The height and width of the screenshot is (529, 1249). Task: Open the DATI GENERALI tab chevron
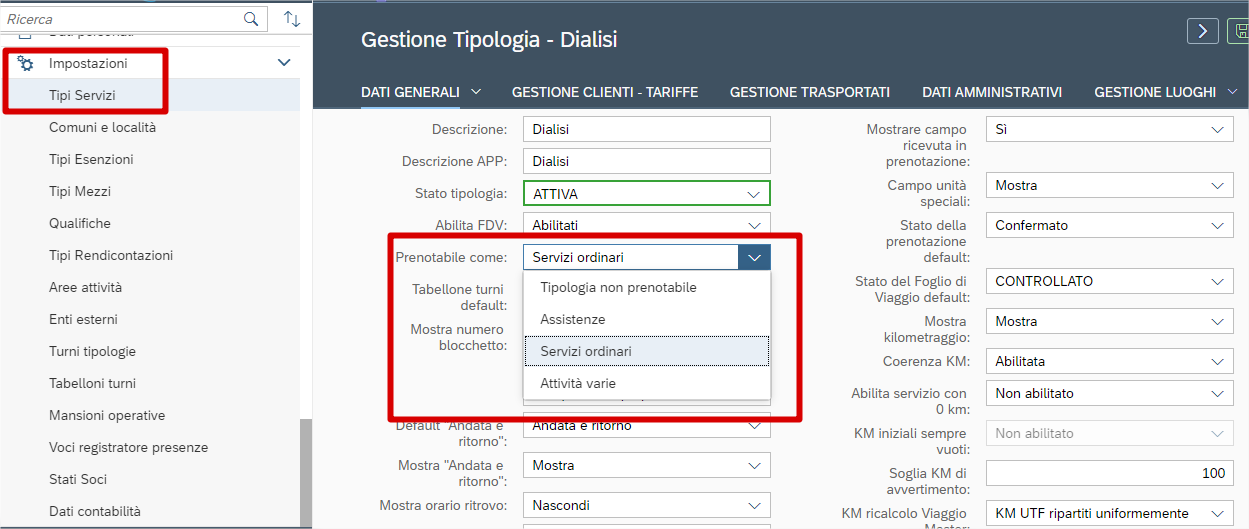476,92
